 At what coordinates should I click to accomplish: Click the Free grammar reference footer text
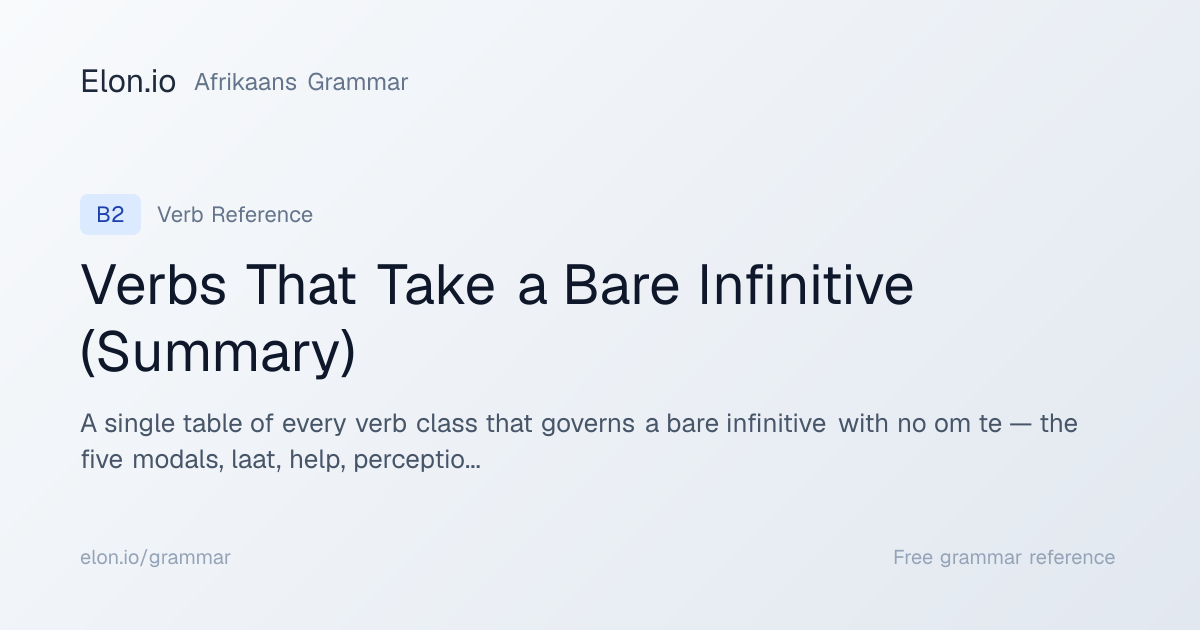pos(1004,558)
